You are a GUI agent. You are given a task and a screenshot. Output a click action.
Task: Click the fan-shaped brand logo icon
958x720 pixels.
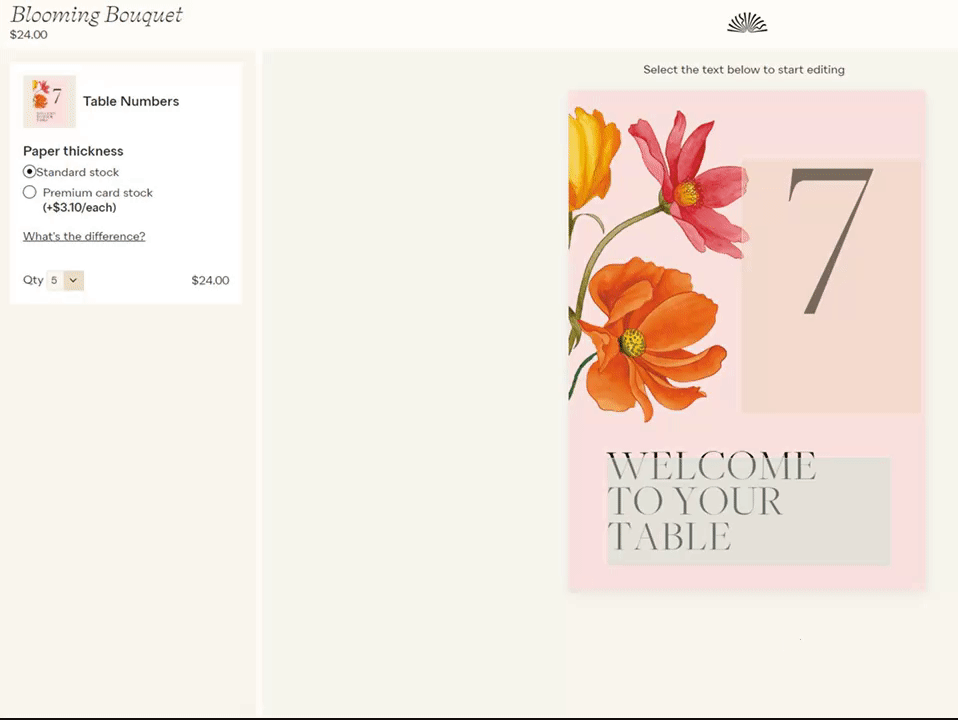pos(747,23)
